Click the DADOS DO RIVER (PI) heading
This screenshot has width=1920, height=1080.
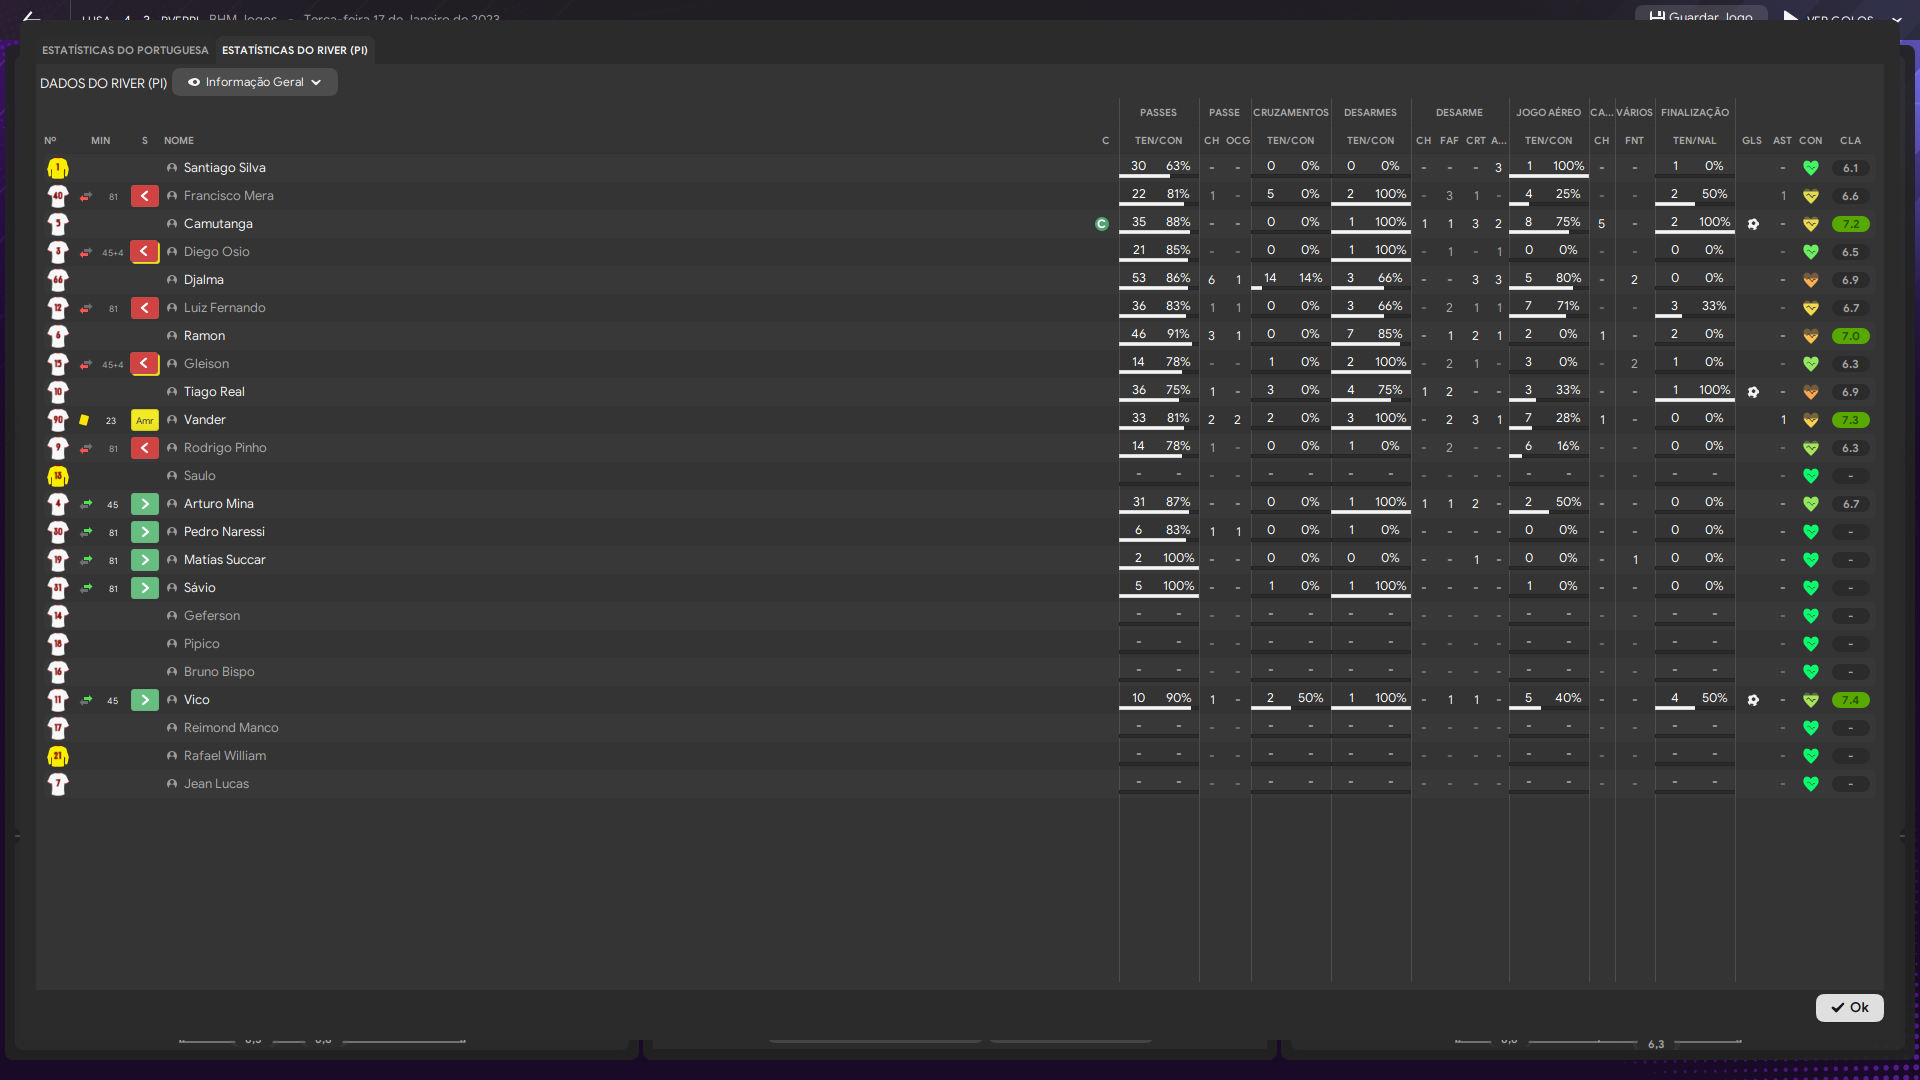point(103,83)
